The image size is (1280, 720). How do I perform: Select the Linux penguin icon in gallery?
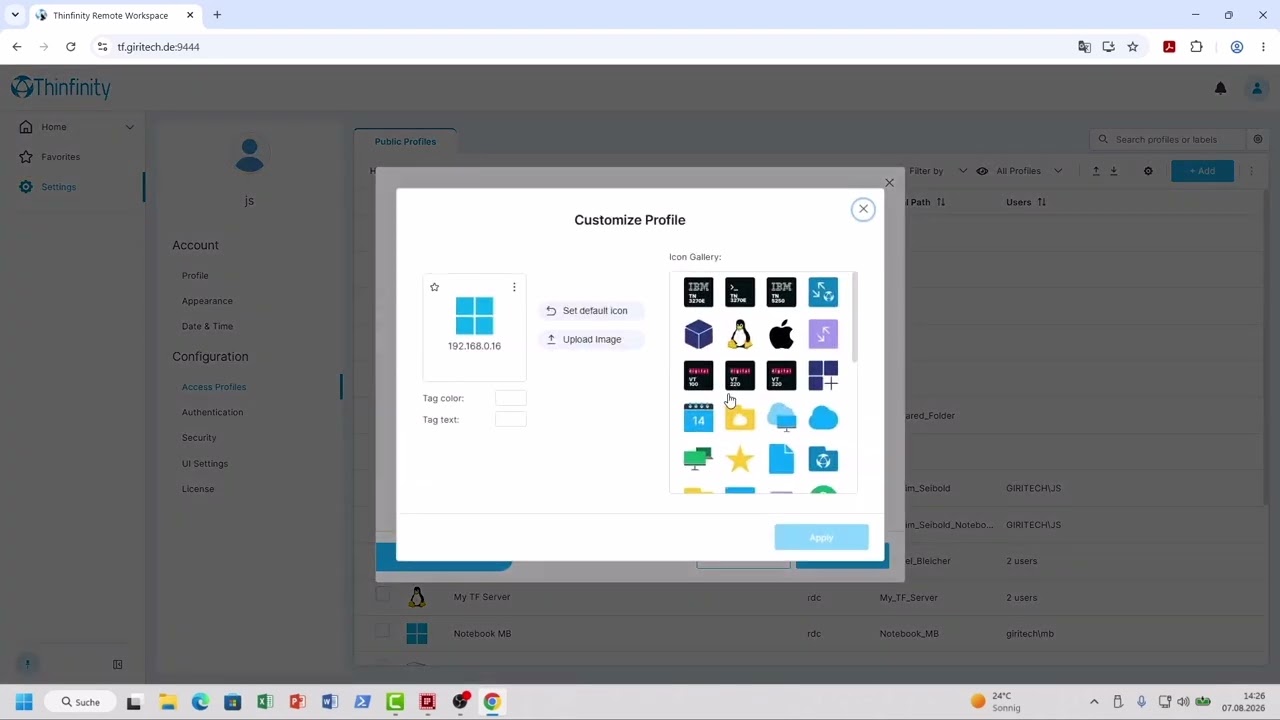[x=740, y=334]
